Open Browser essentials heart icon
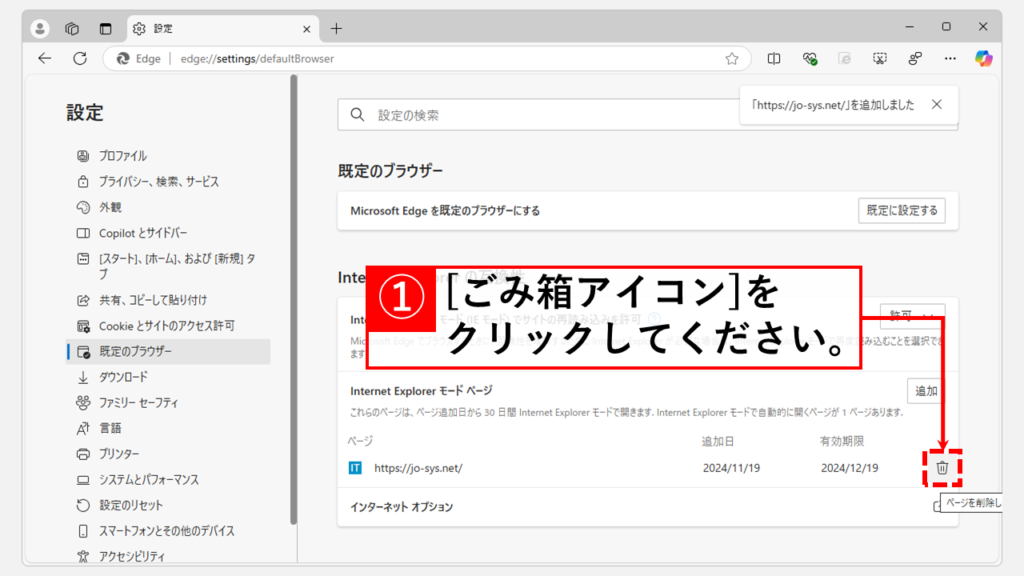This screenshot has height=576, width=1024. click(x=810, y=59)
